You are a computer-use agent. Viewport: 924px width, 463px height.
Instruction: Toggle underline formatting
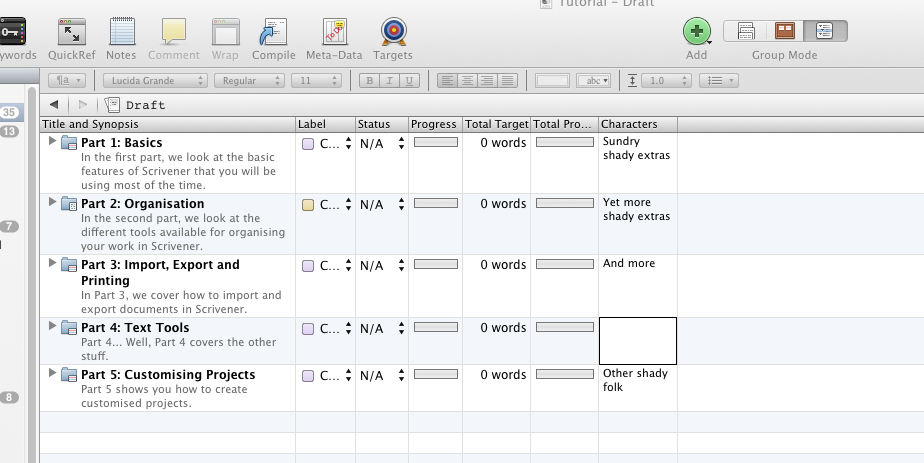click(x=409, y=81)
